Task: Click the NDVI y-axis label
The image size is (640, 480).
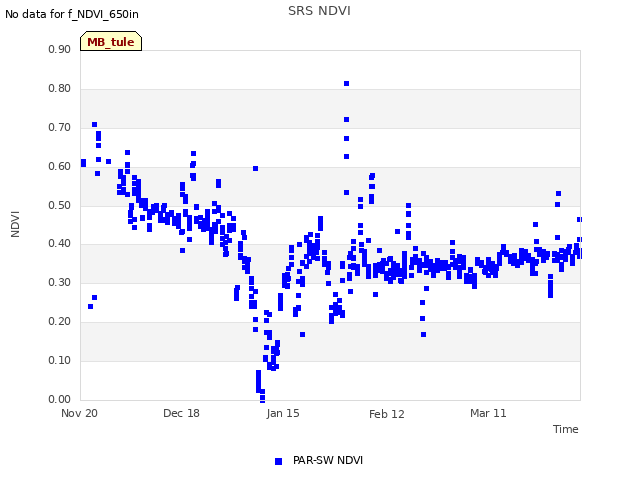Action: pos(15,224)
